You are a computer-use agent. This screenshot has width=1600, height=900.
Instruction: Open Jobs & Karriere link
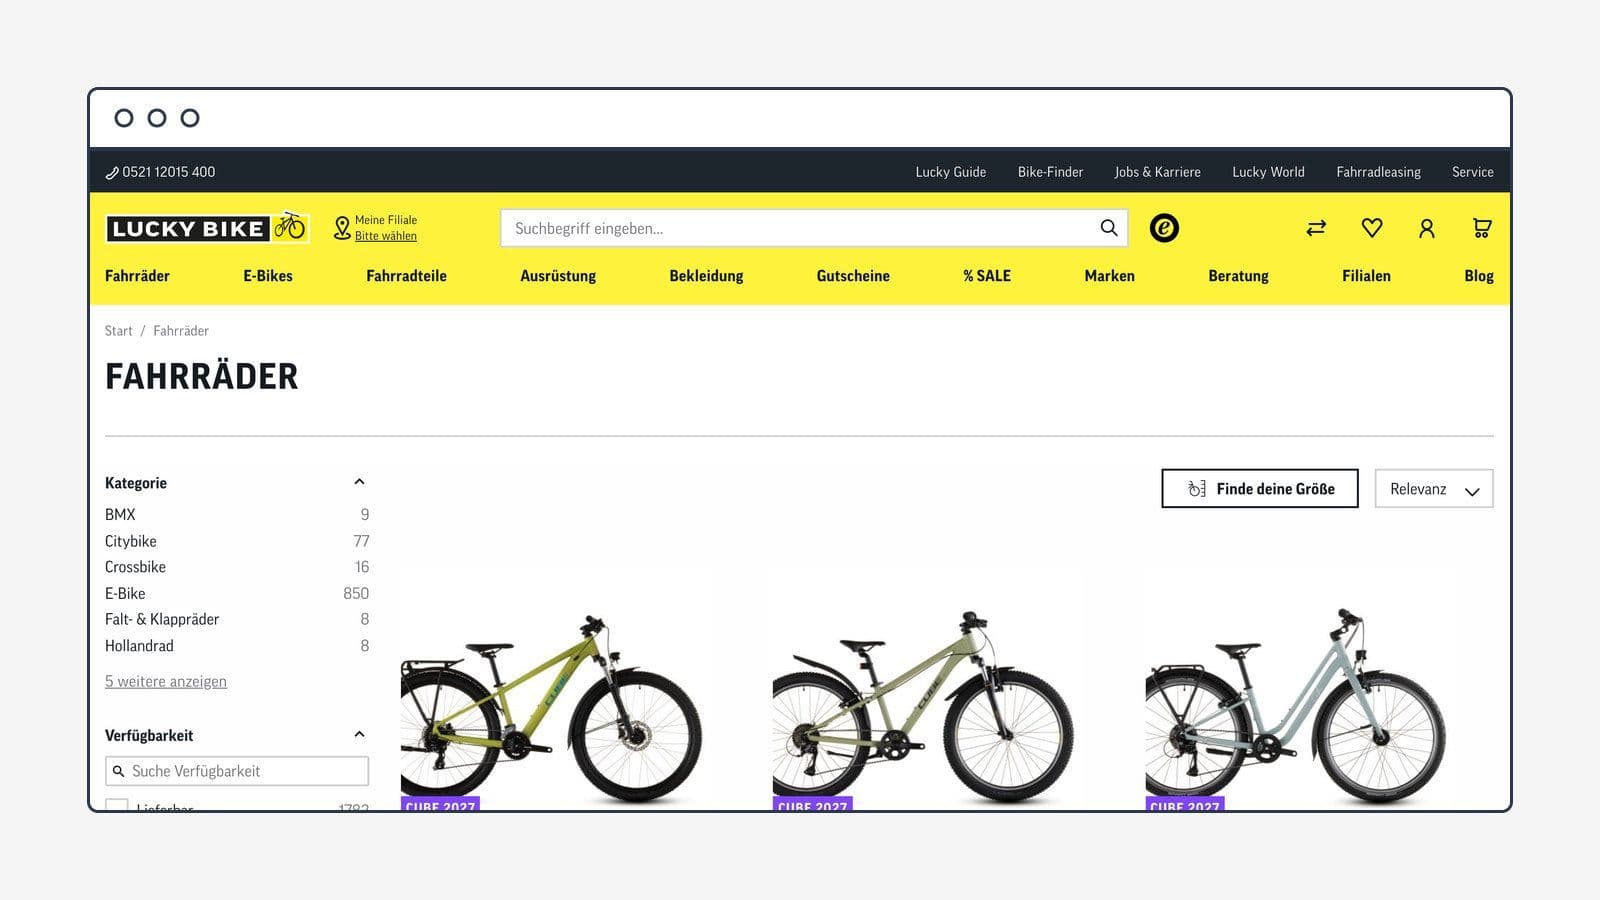click(x=1158, y=172)
